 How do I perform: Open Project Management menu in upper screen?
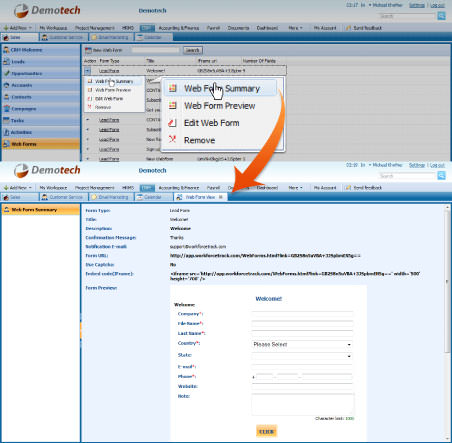tap(95, 28)
